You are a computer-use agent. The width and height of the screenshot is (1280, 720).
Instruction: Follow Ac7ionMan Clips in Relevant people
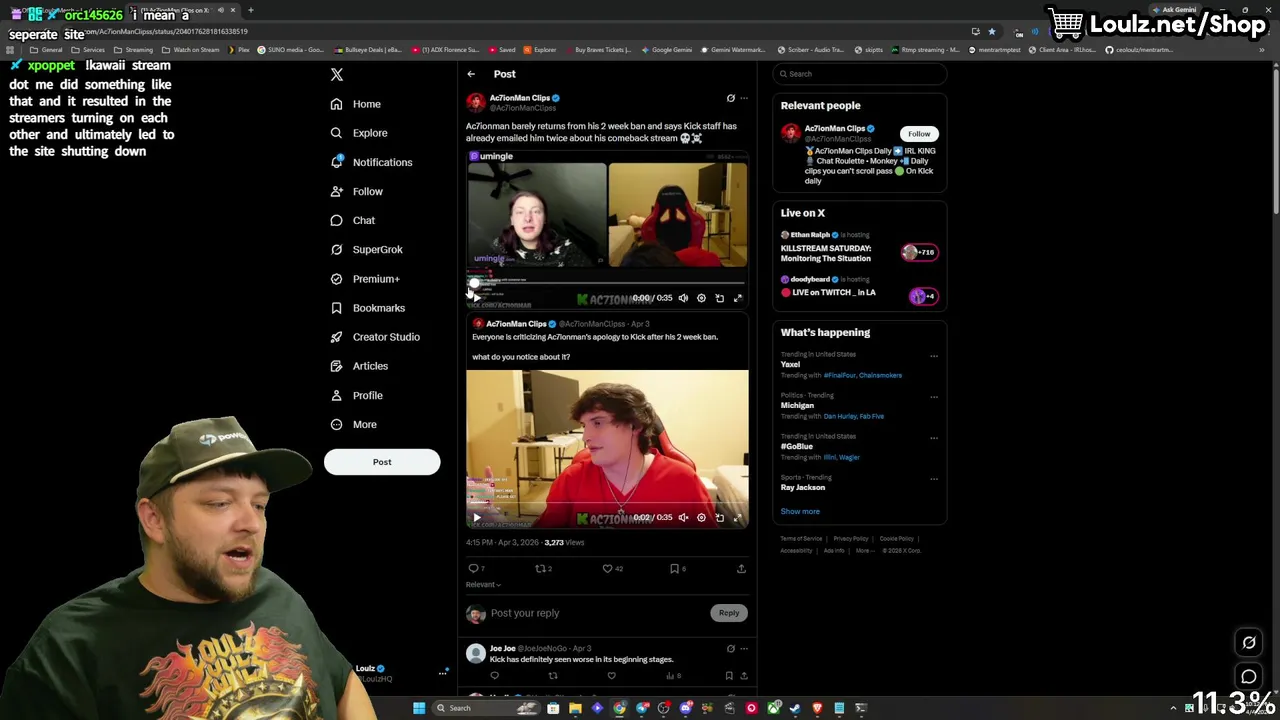(x=919, y=133)
